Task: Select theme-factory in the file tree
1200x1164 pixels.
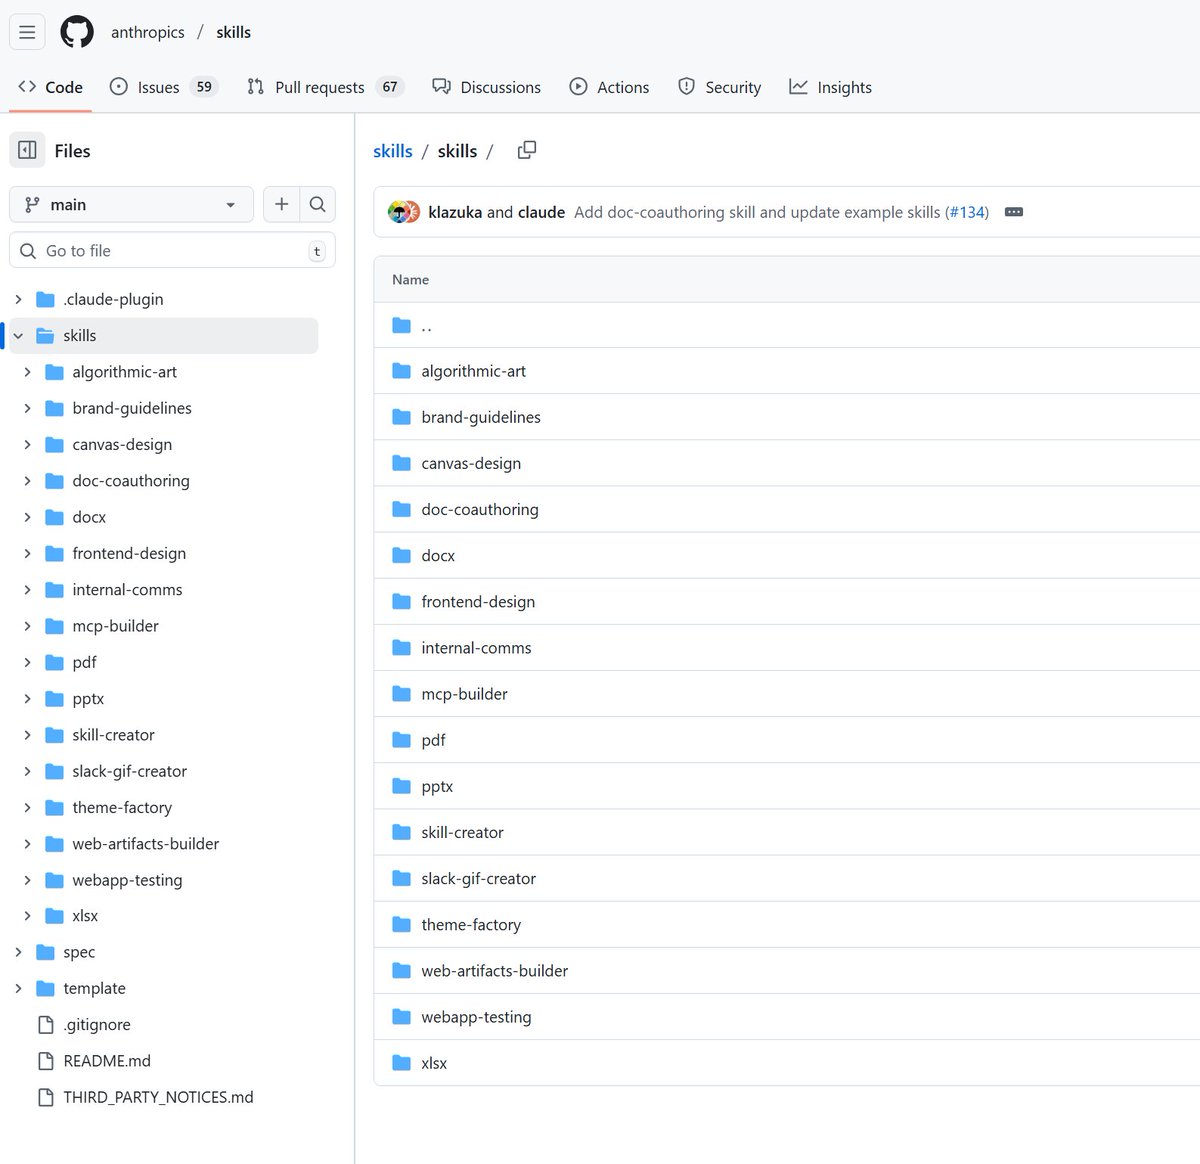Action: pos(122,807)
